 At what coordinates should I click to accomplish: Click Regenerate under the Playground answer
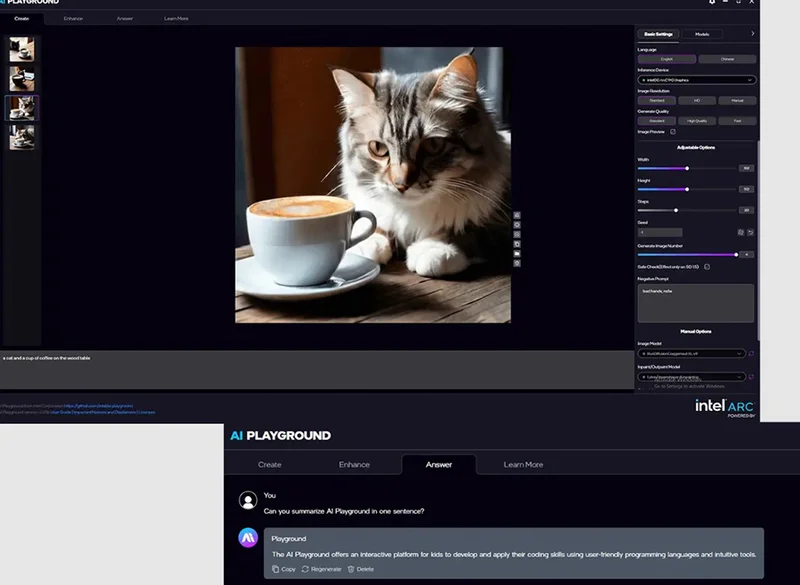320,569
